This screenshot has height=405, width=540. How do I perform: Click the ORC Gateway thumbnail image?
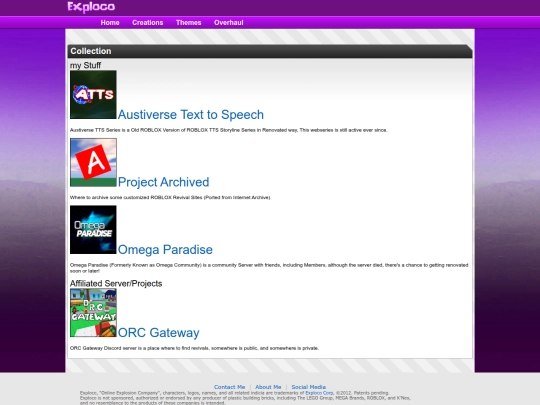coord(93,313)
